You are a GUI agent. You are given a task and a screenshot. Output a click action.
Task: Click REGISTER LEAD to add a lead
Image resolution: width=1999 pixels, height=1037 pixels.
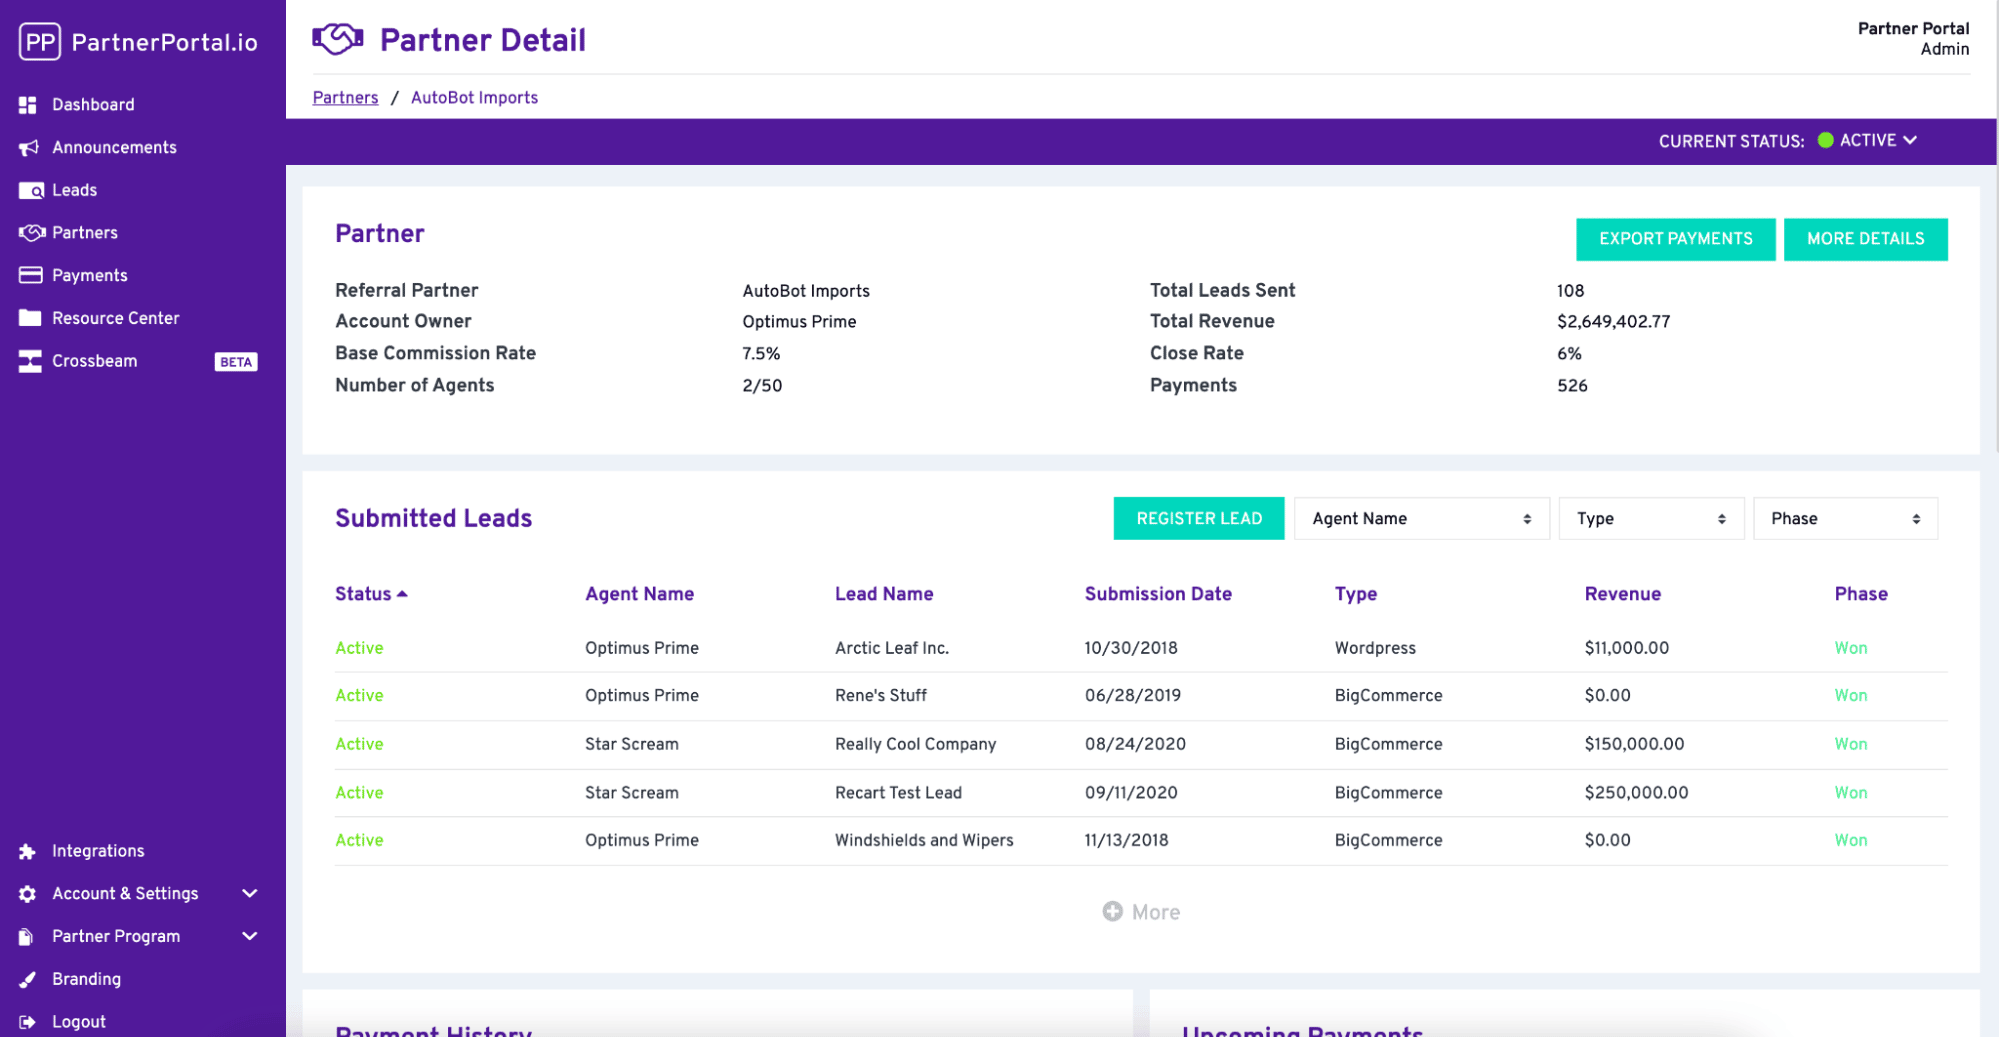[x=1198, y=518]
